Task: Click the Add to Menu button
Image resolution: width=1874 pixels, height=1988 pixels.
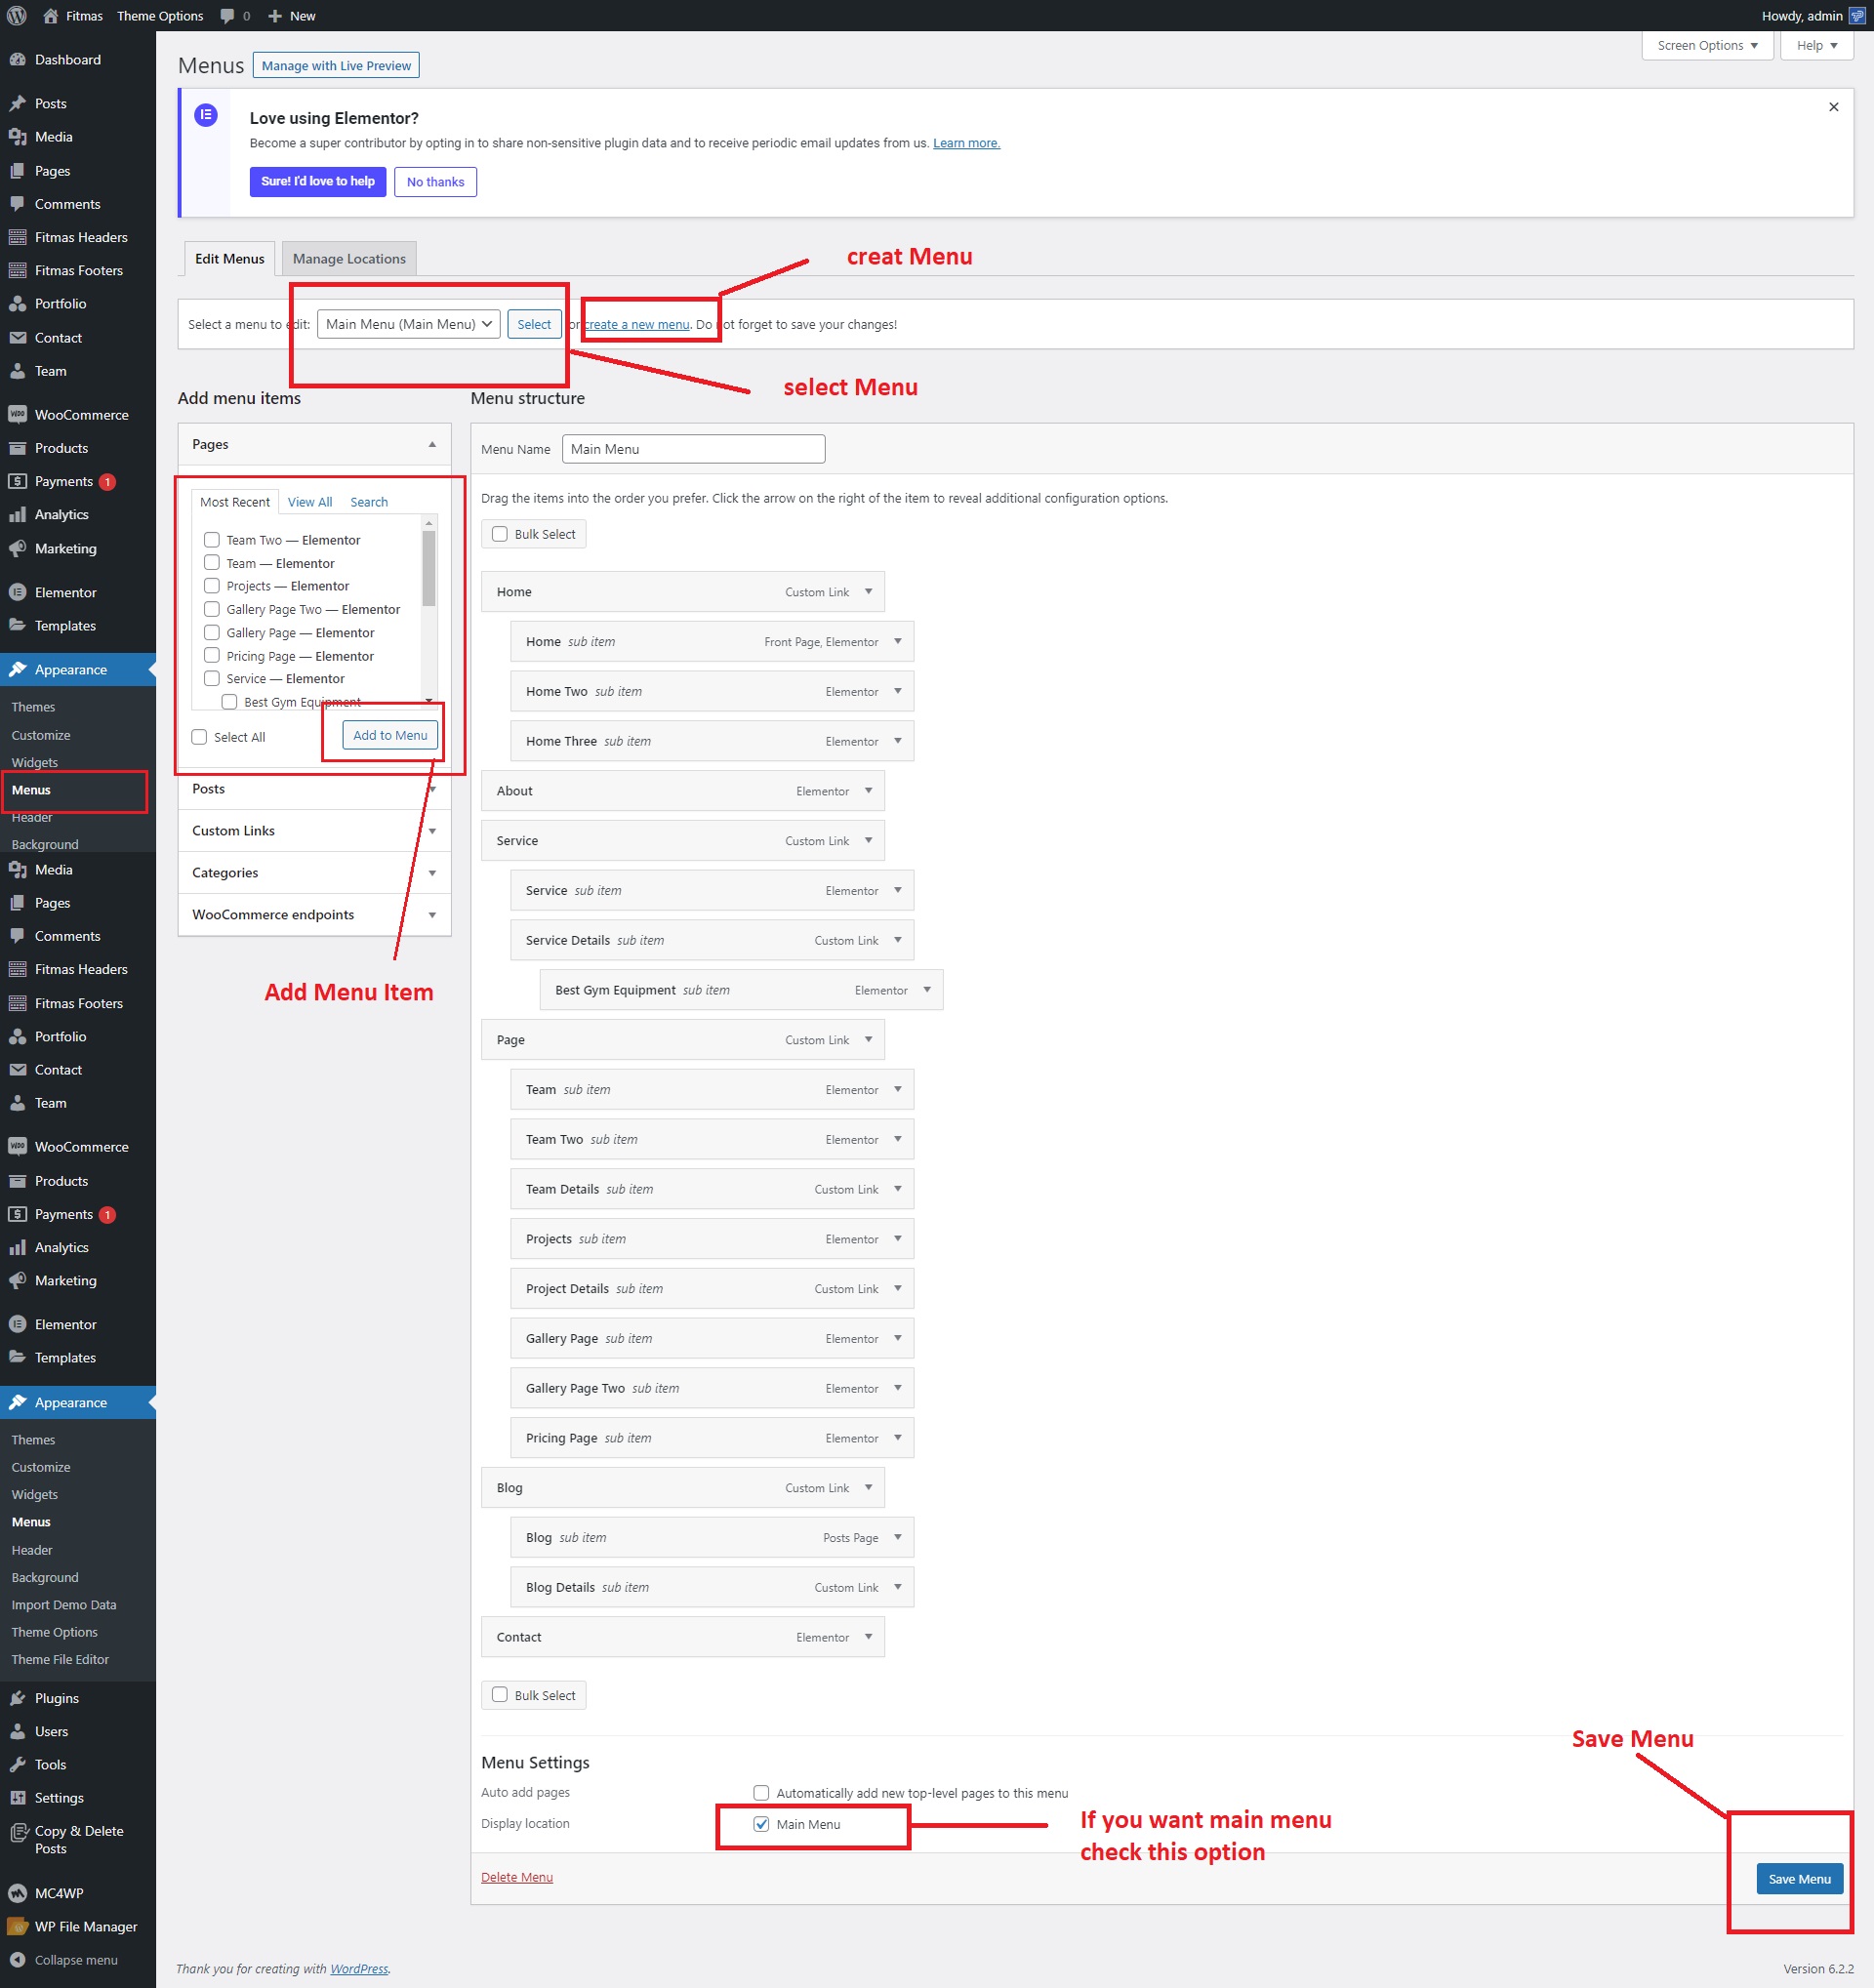Action: pyautogui.click(x=390, y=735)
